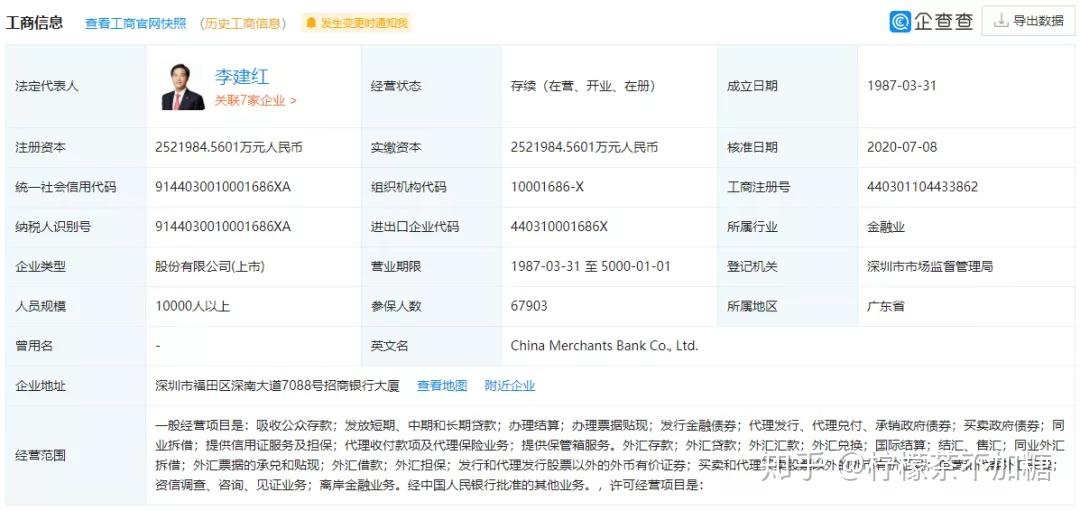
Task: Expand 关联7家企业 arrow link
Action: coord(255,101)
